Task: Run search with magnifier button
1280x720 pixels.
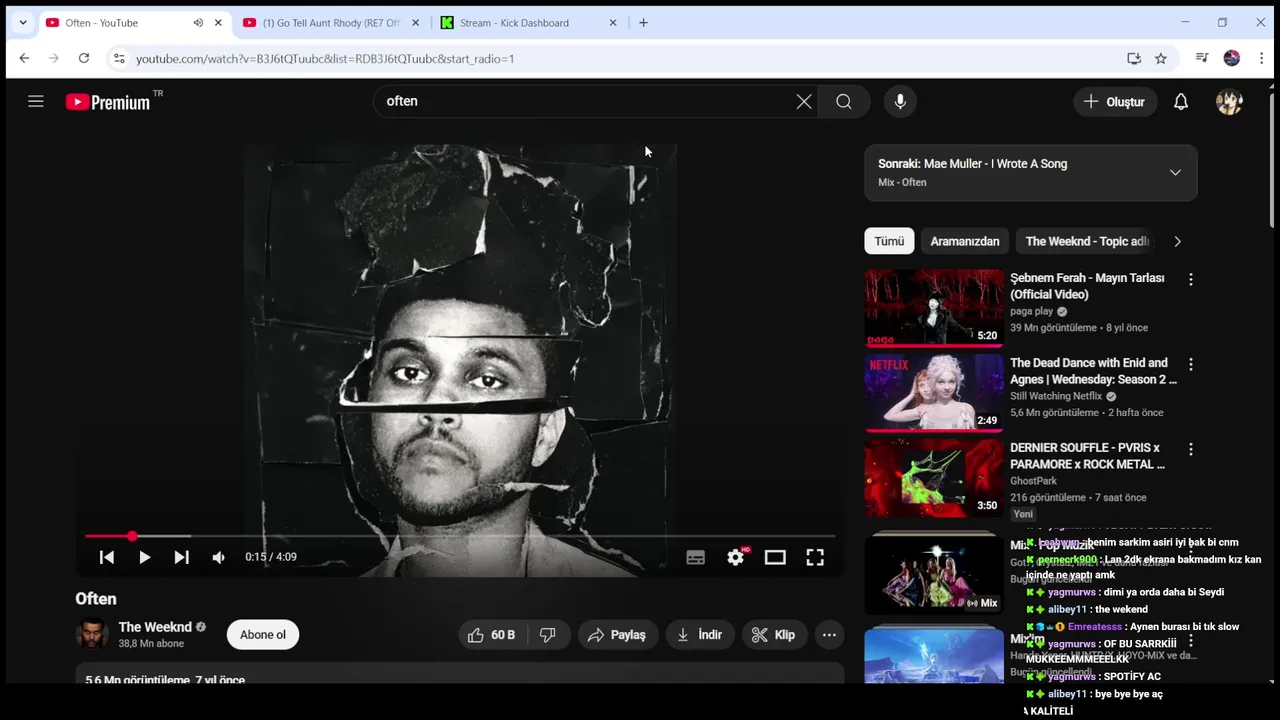Action: coord(844,101)
